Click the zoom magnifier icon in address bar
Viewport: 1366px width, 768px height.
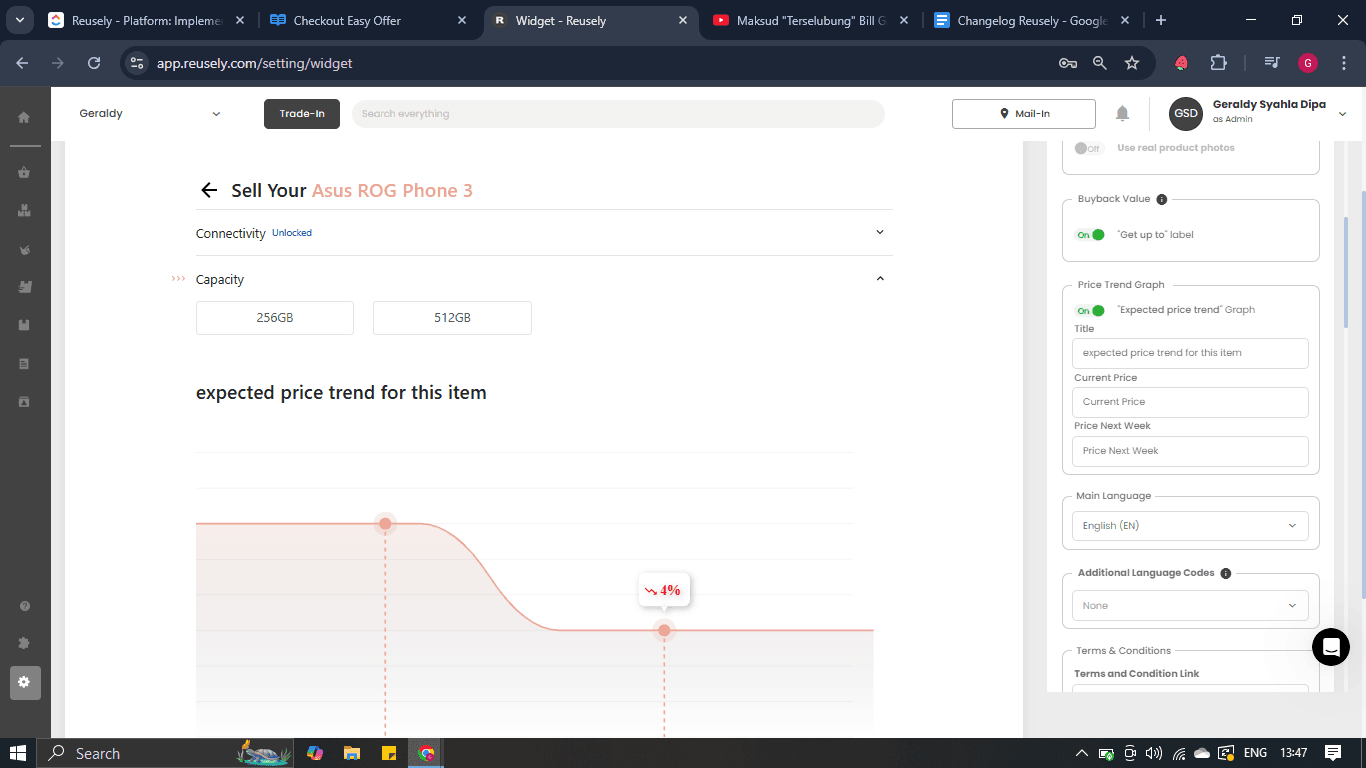(x=1100, y=62)
